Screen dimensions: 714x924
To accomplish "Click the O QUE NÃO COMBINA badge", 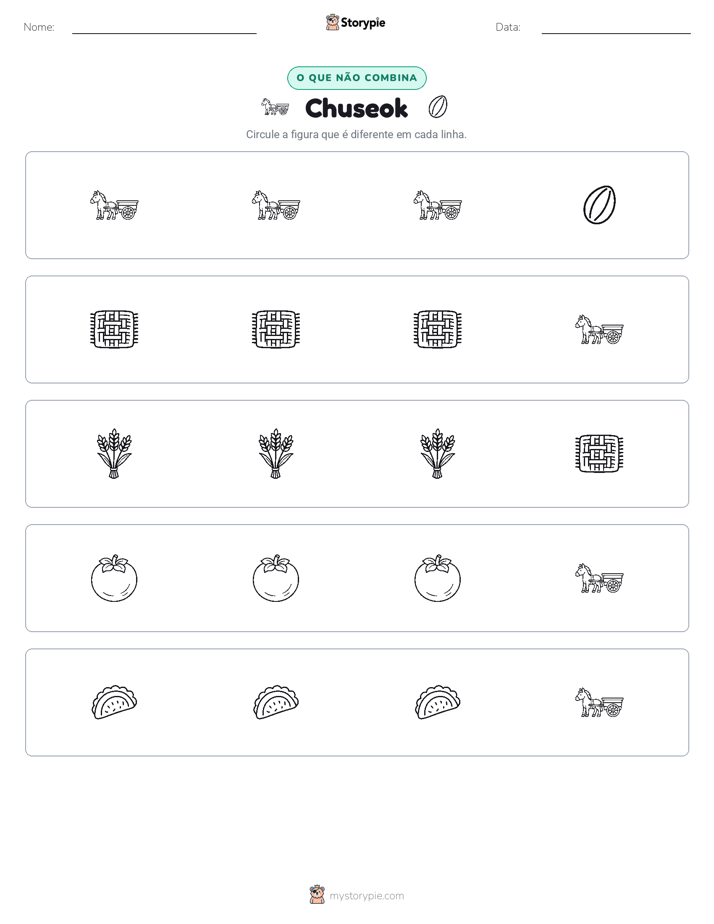I will pyautogui.click(x=357, y=78).
